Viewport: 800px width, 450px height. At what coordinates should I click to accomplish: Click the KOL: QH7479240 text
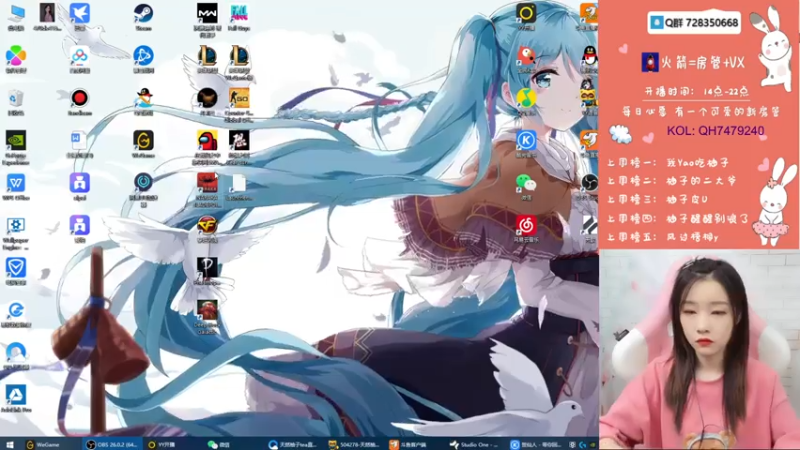tap(715, 131)
